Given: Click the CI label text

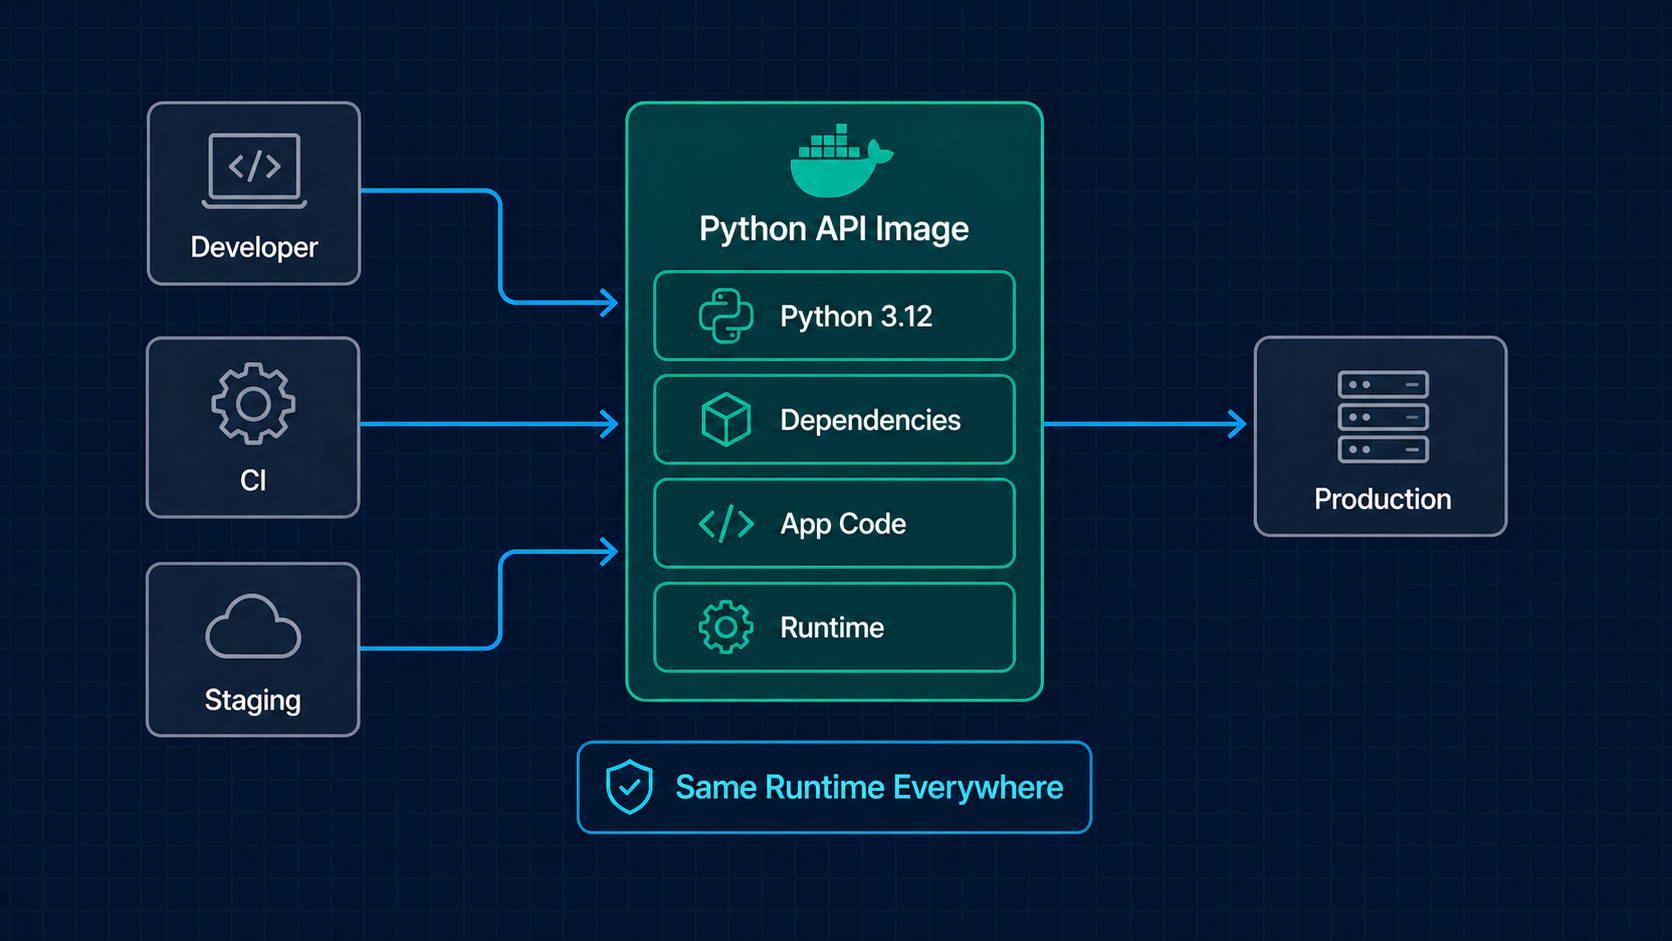Looking at the screenshot, I should [253, 480].
